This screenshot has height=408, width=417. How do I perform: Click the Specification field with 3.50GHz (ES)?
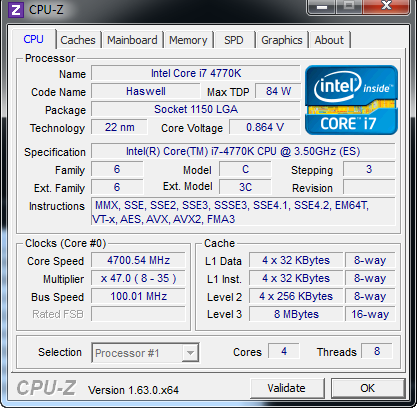point(243,151)
